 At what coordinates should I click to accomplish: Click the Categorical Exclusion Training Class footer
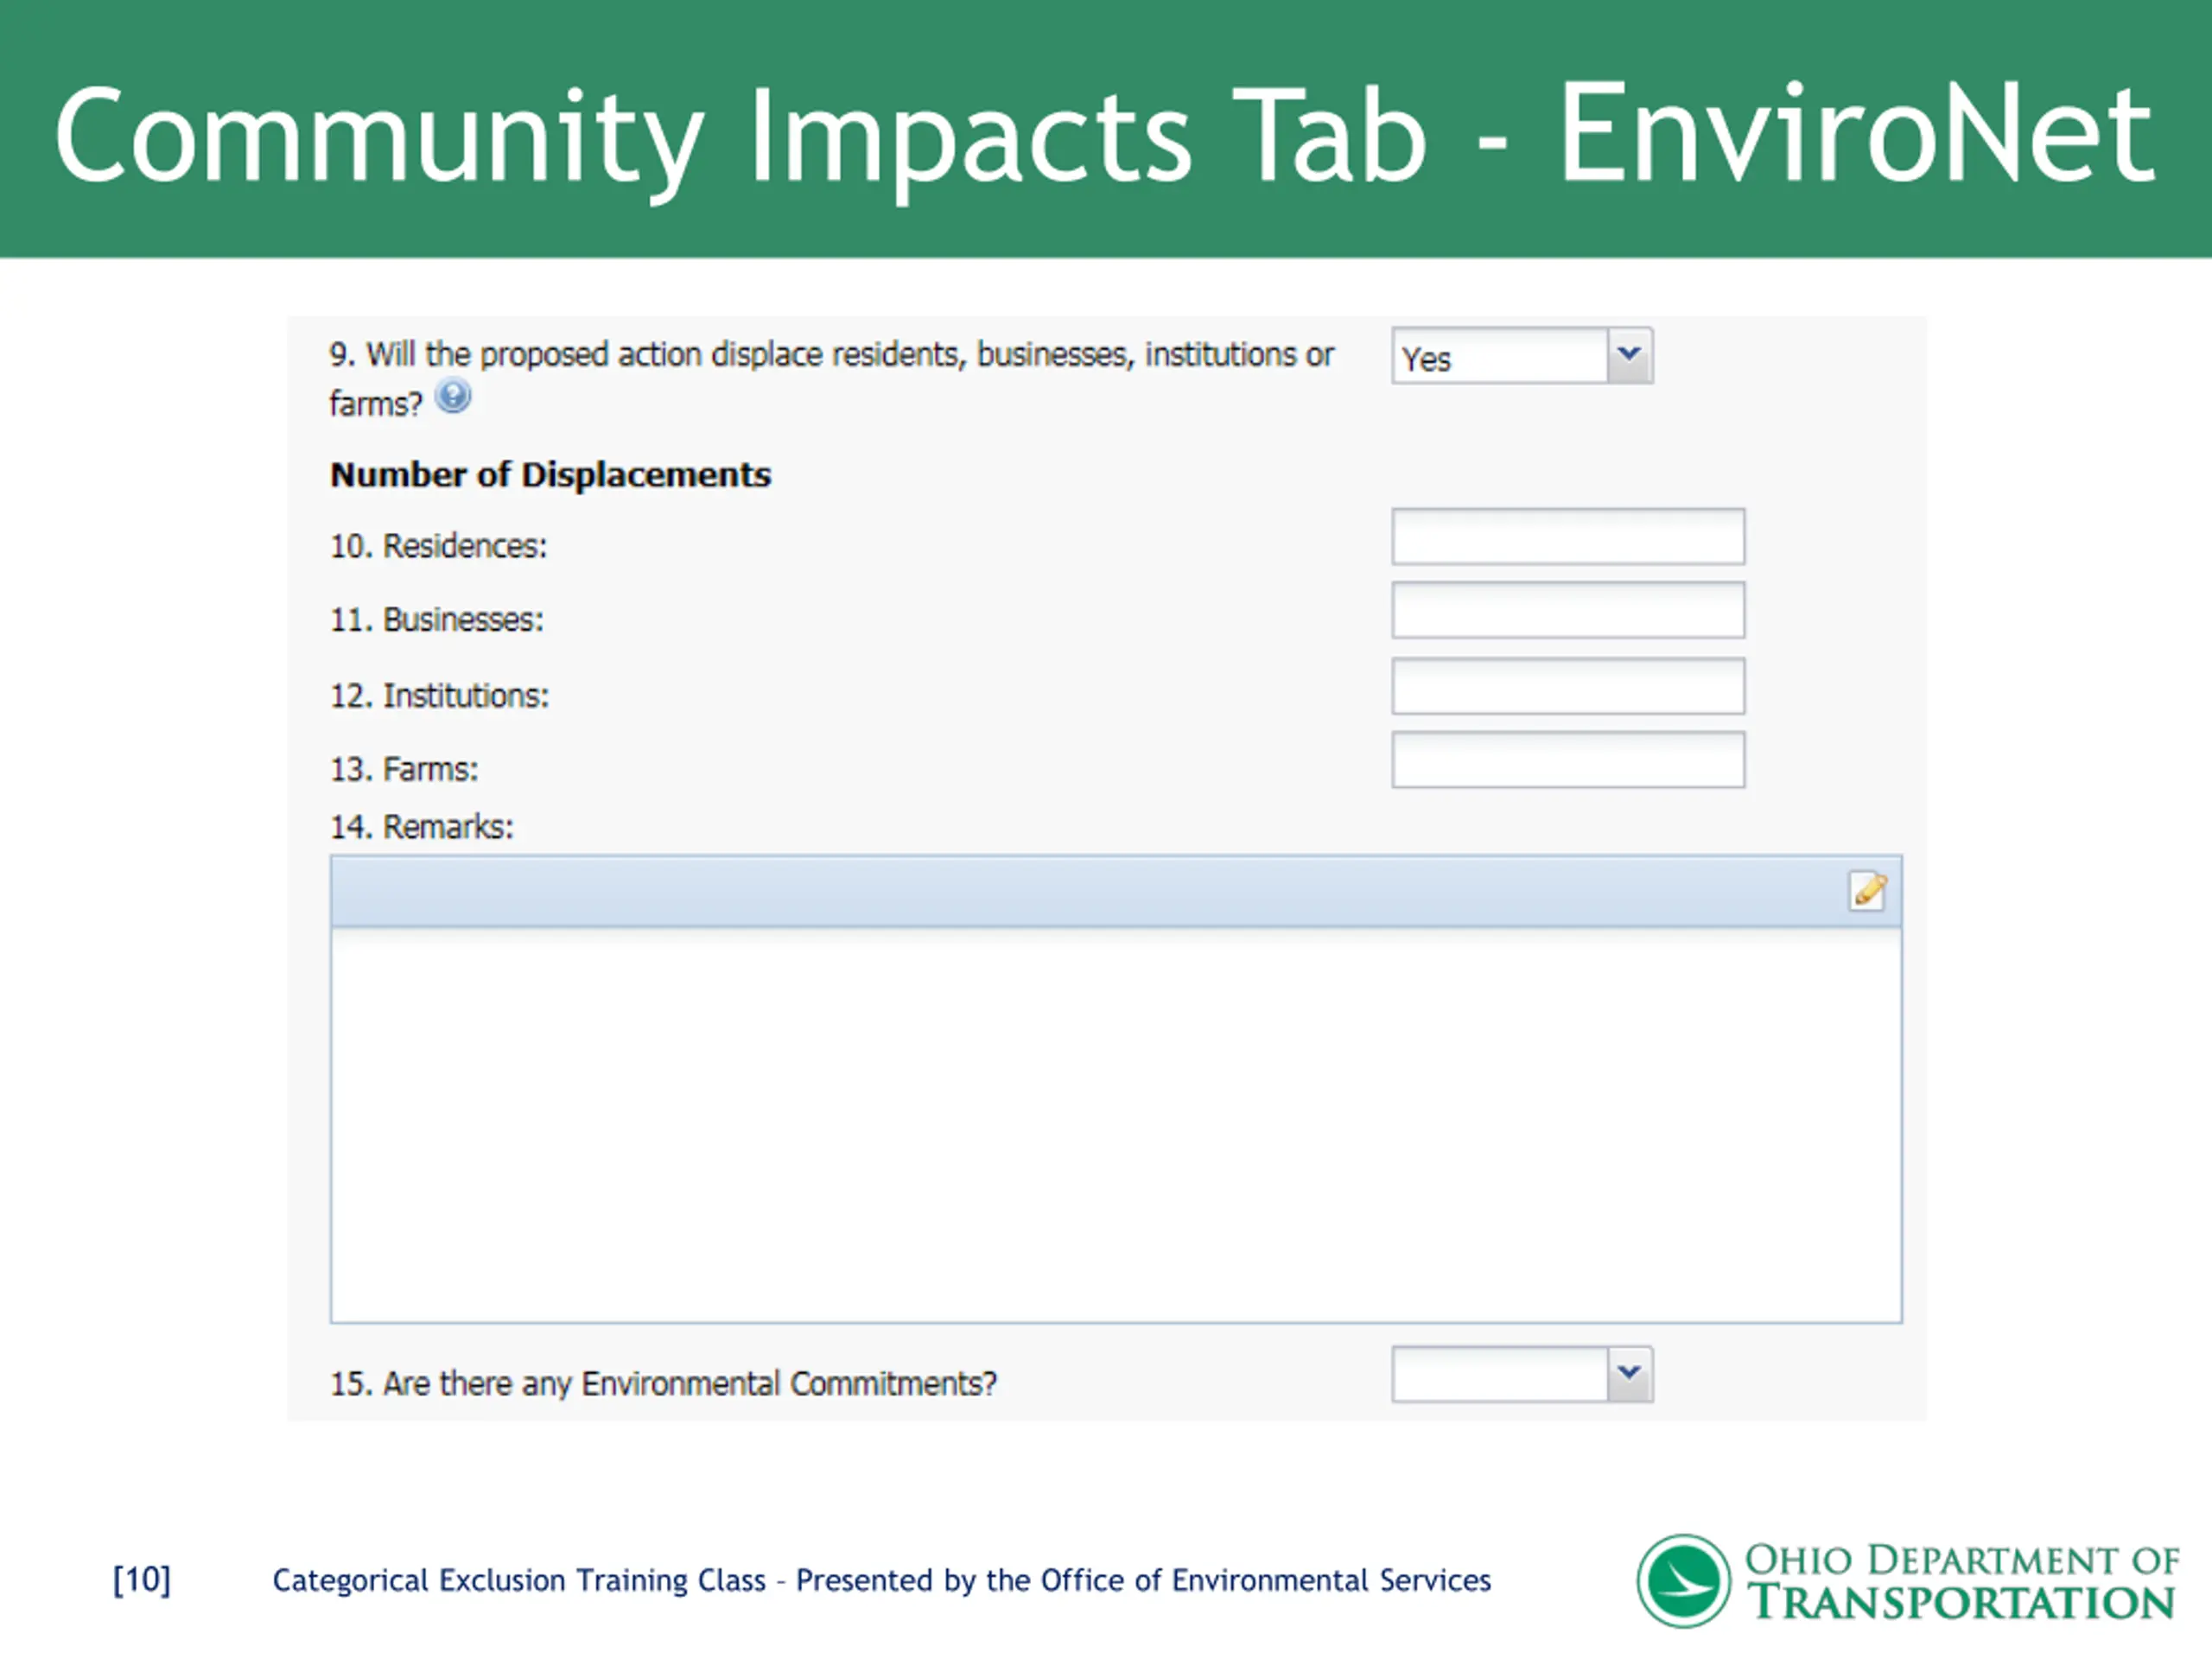click(x=881, y=1580)
